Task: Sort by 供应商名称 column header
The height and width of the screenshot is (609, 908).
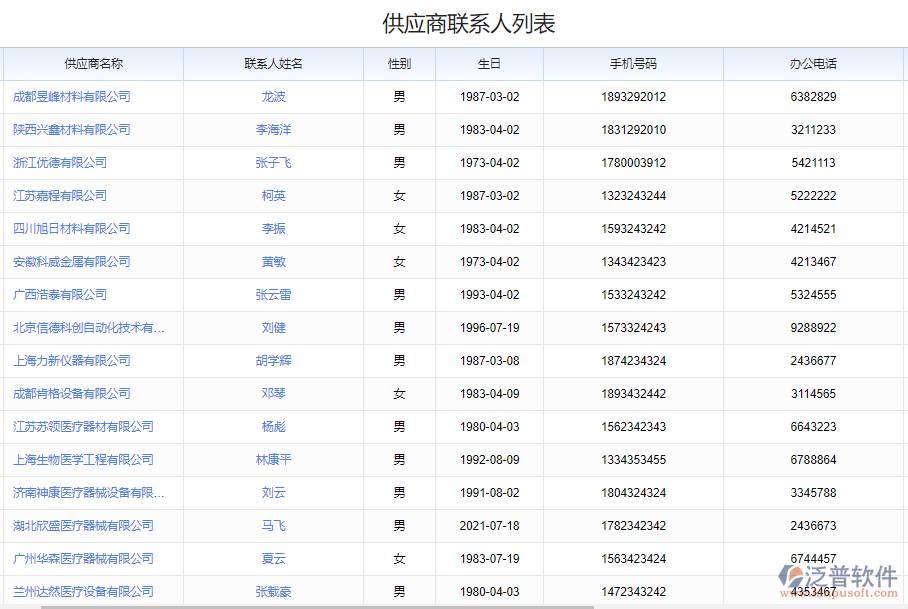Action: (92, 63)
